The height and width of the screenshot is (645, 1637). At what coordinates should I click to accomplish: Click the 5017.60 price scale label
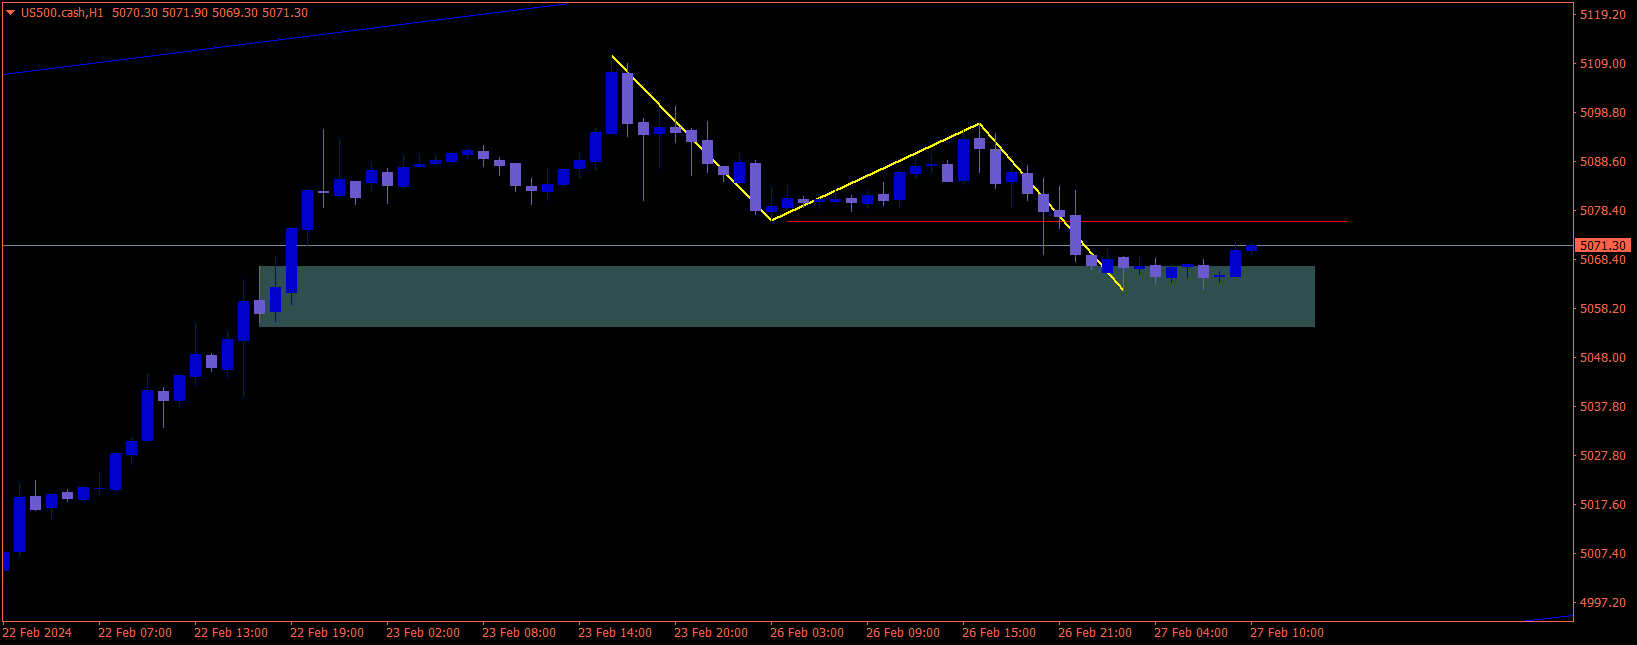click(x=1602, y=505)
